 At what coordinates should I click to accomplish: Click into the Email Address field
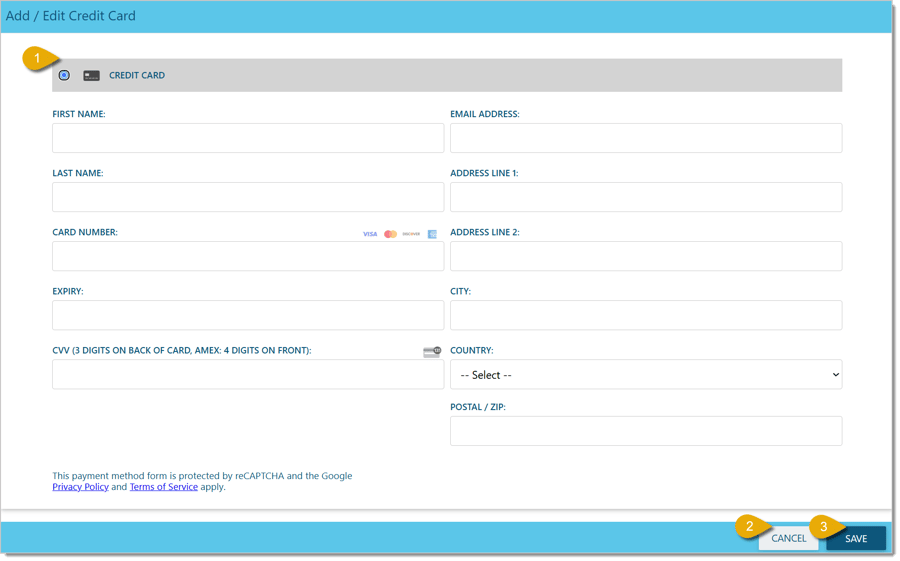(646, 138)
